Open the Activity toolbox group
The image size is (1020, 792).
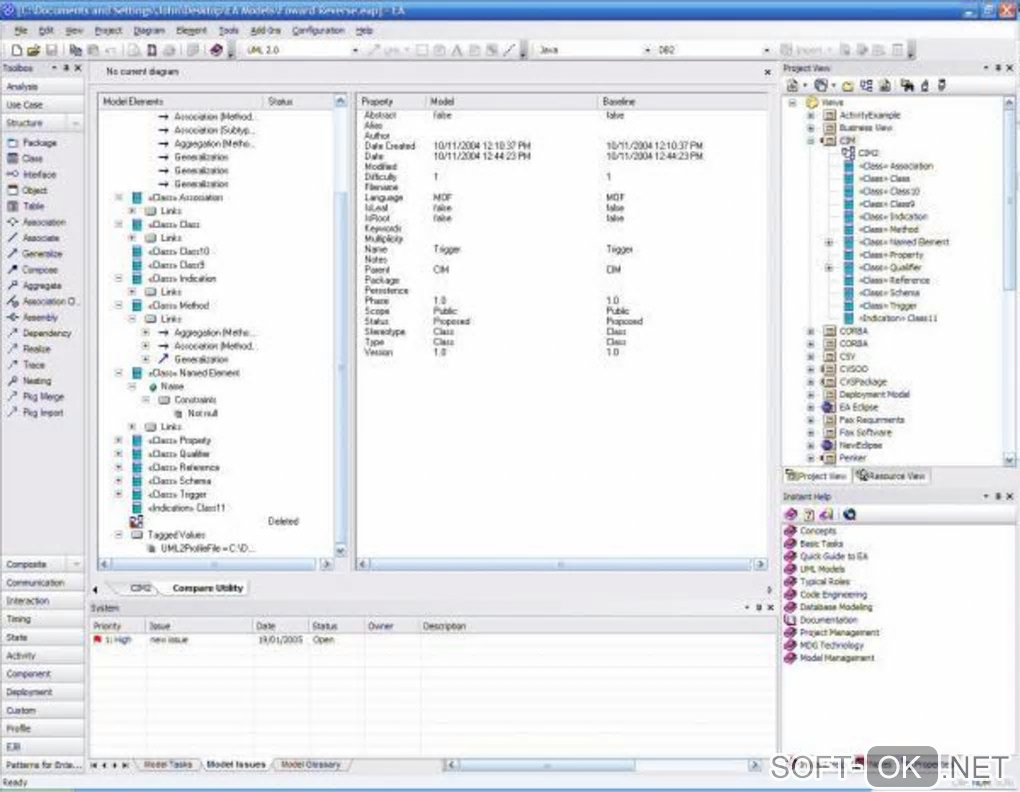42,655
